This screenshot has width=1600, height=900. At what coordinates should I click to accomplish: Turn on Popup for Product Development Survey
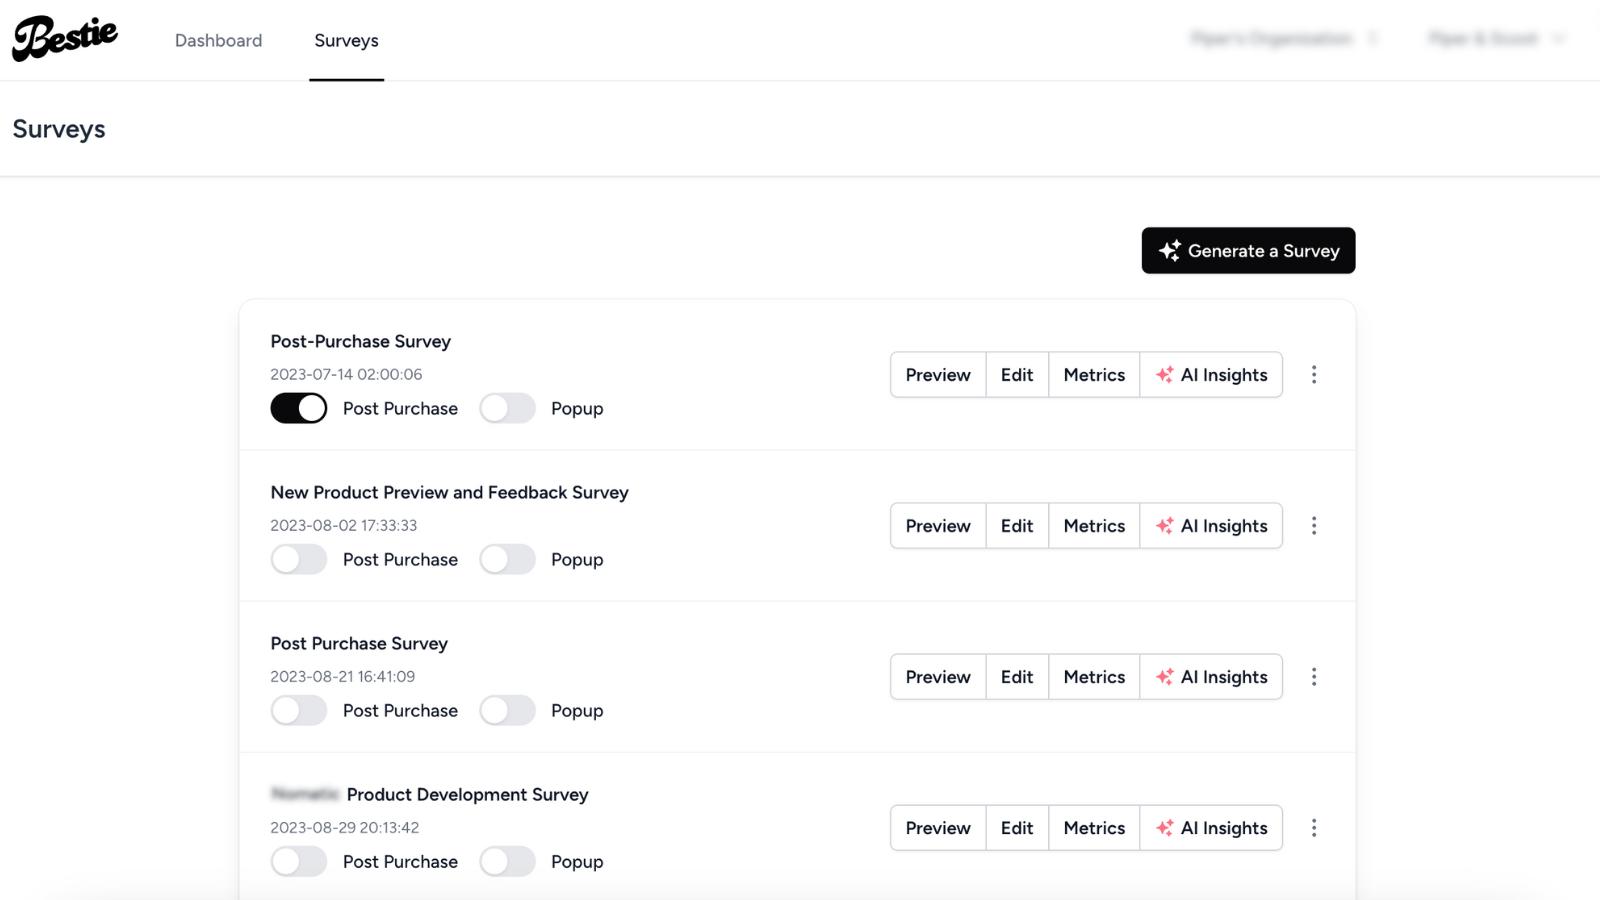click(x=507, y=861)
